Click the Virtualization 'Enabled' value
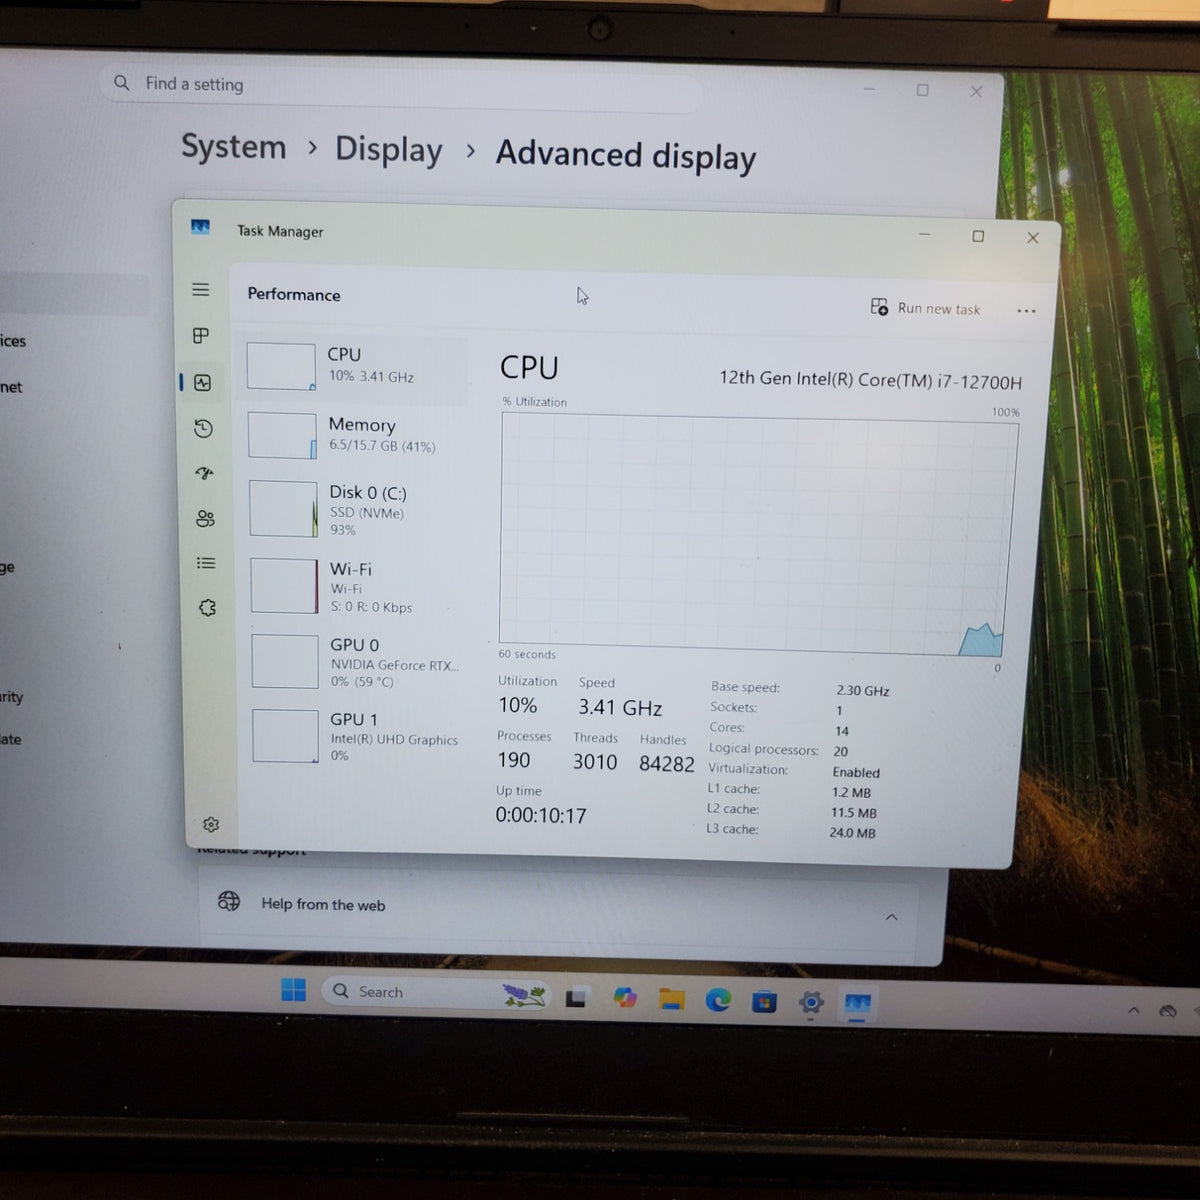This screenshot has height=1200, width=1200. (x=856, y=773)
